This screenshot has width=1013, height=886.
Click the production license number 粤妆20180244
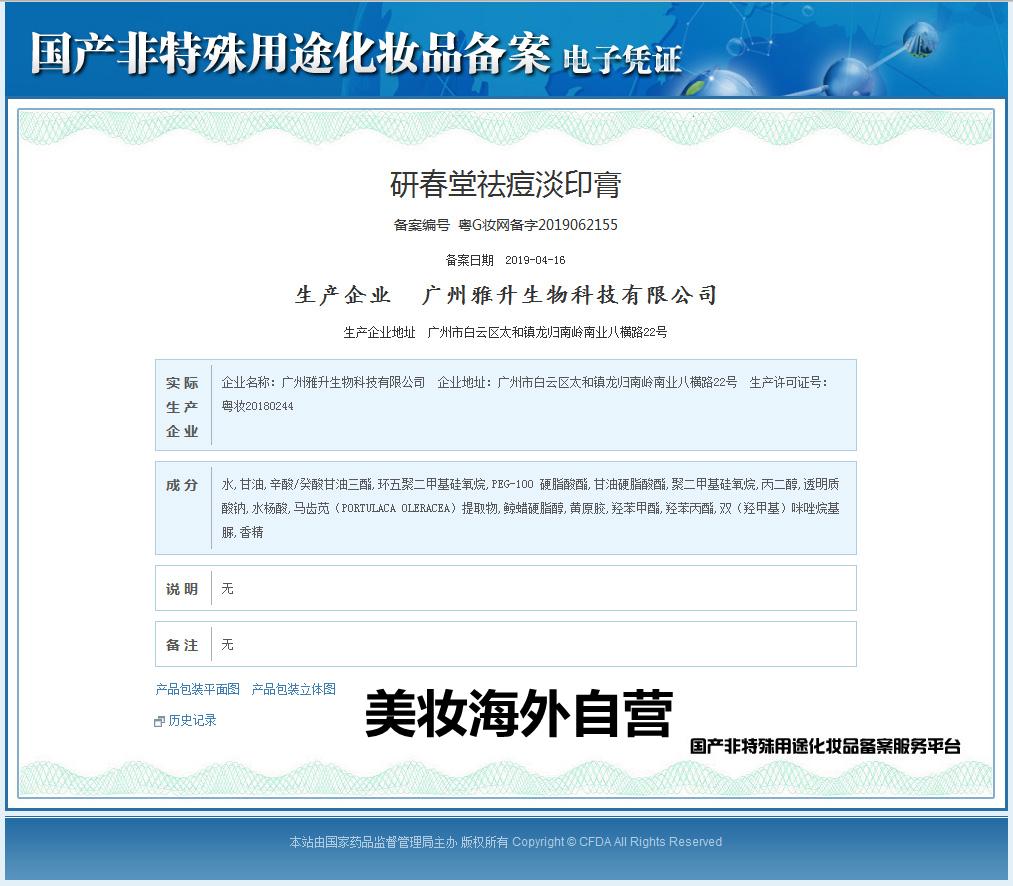pos(257,406)
